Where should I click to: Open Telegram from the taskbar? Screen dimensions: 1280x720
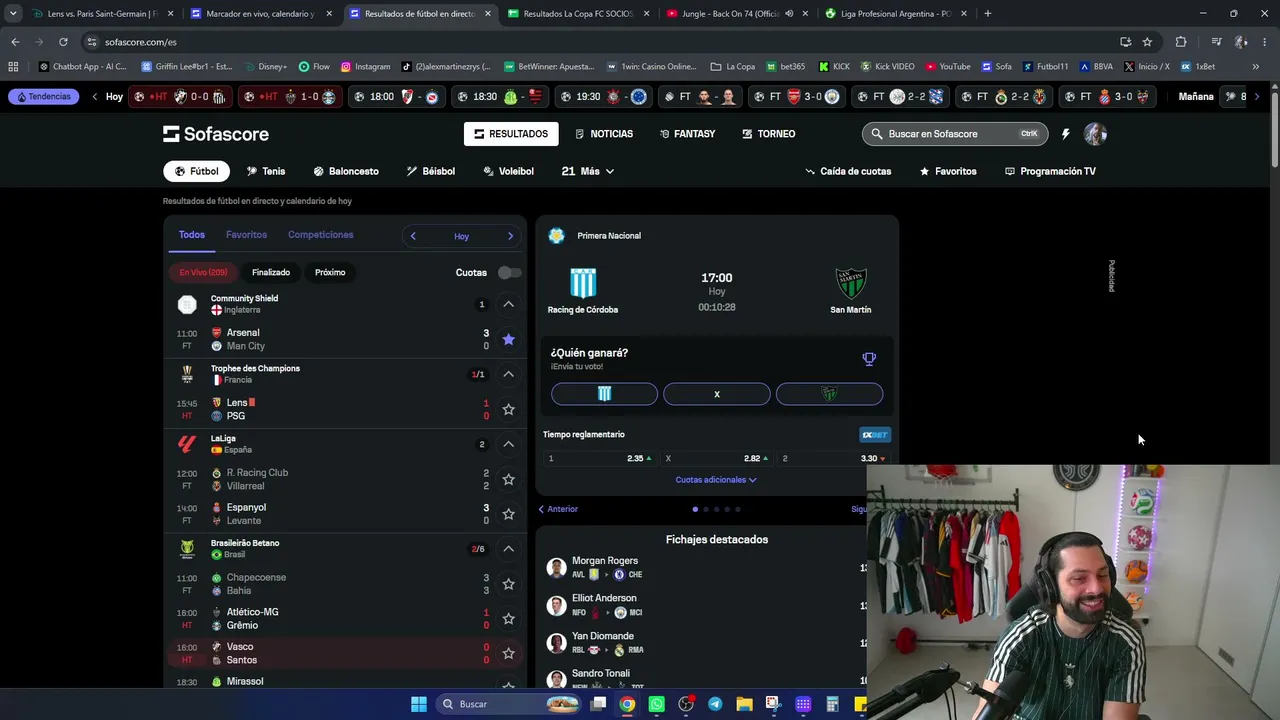point(715,704)
